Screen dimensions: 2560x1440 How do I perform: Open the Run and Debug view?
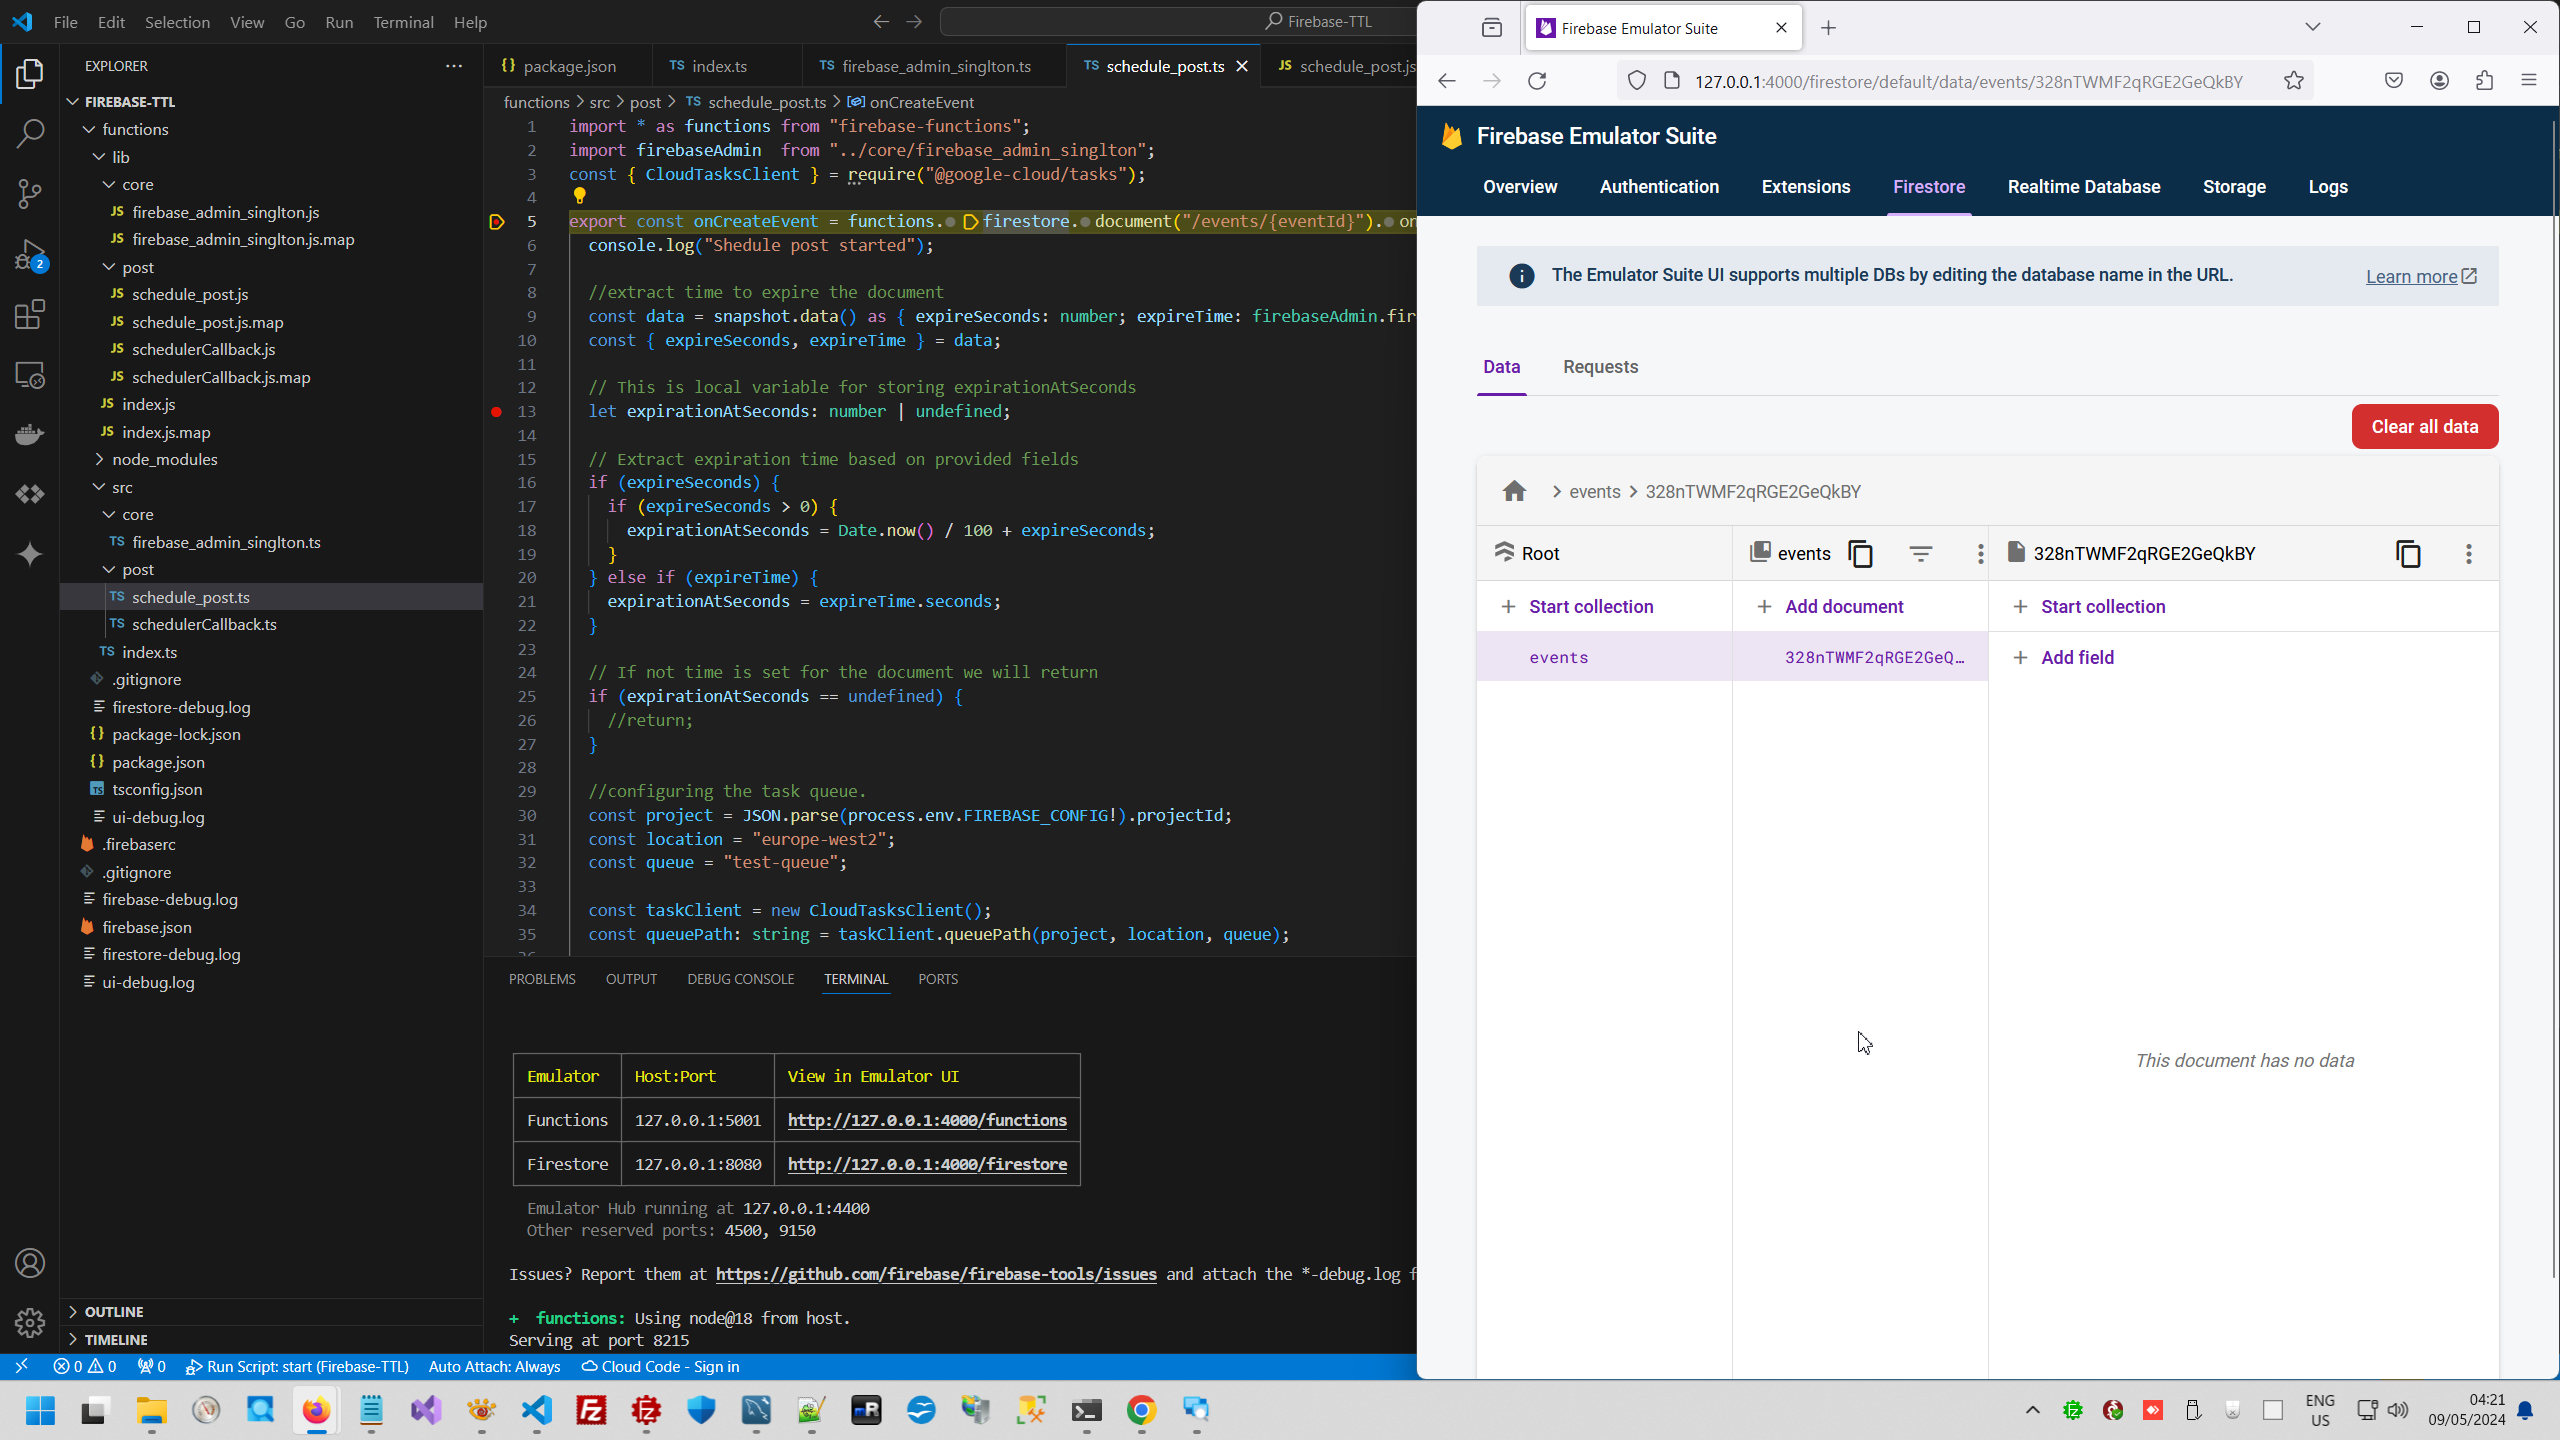click(x=30, y=254)
